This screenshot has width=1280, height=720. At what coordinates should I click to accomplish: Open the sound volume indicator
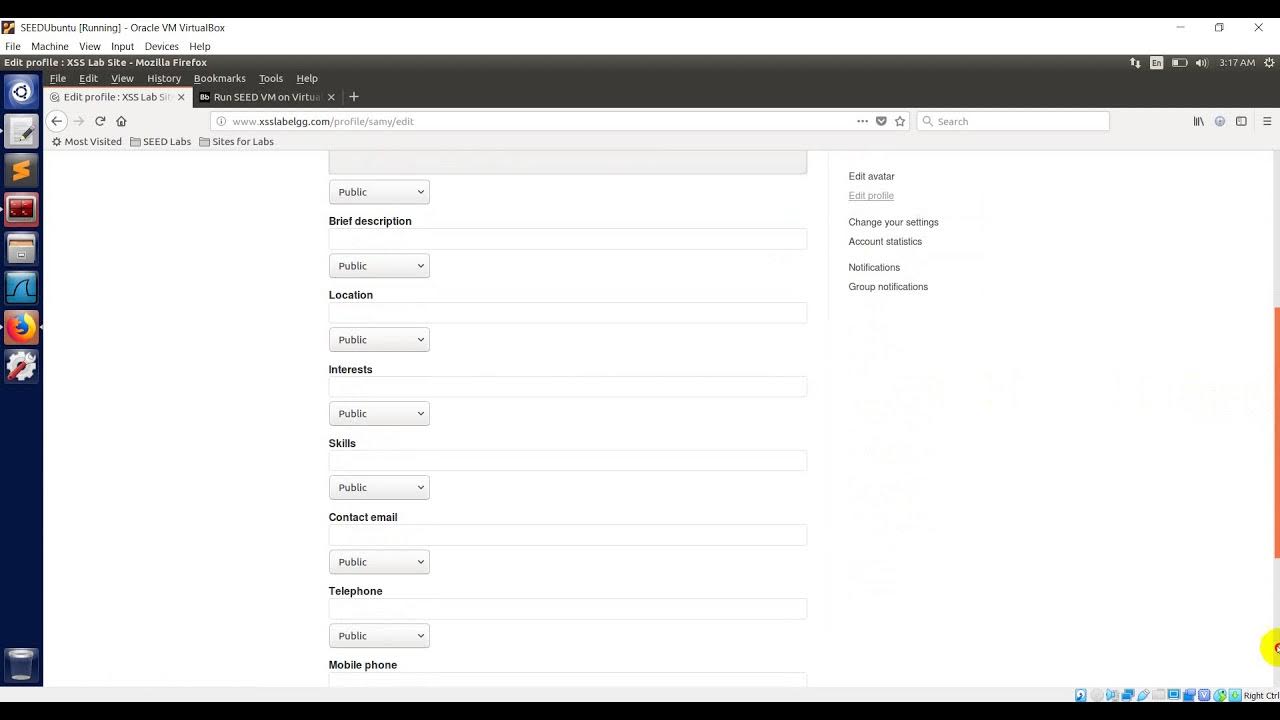[x=1201, y=62]
